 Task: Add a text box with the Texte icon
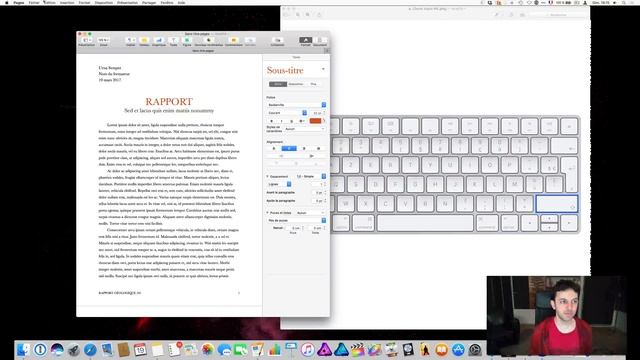pos(173,40)
